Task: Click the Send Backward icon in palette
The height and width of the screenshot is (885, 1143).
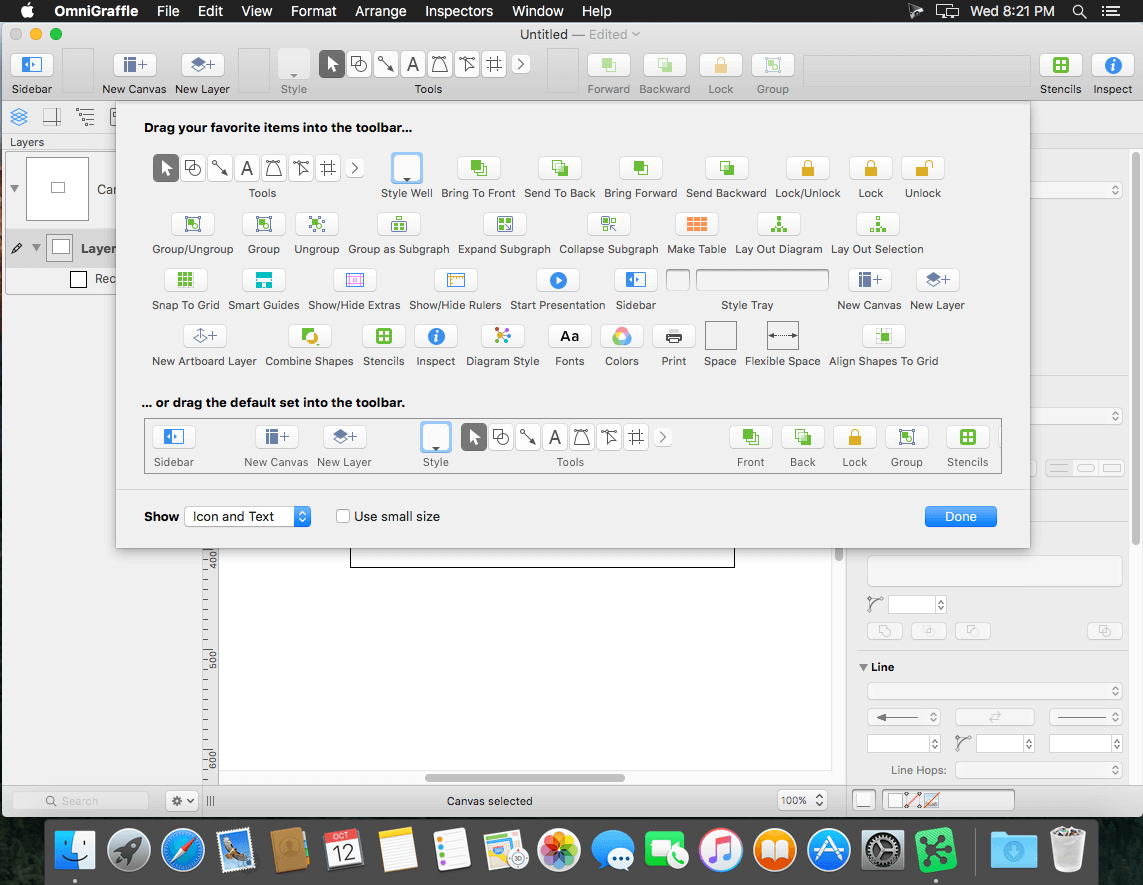Action: (726, 168)
